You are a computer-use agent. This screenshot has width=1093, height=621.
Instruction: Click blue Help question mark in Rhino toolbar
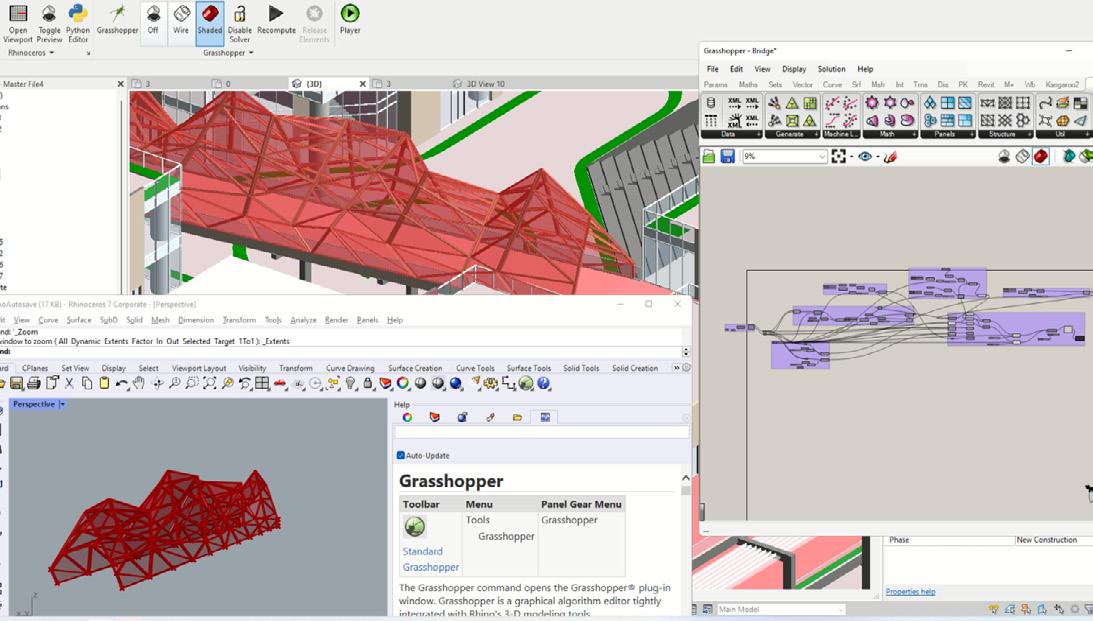544,383
